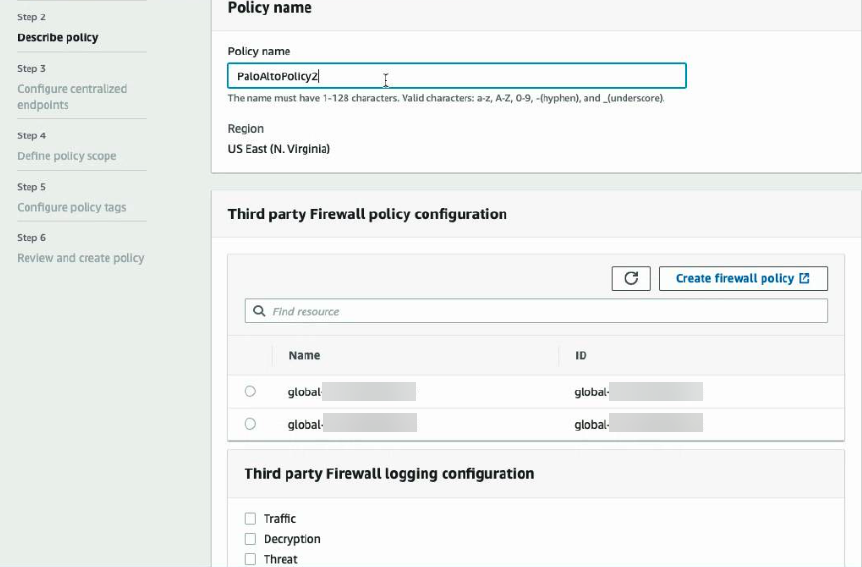Click the external link icon on Create firewall policy
The height and width of the screenshot is (567, 862).
click(805, 278)
